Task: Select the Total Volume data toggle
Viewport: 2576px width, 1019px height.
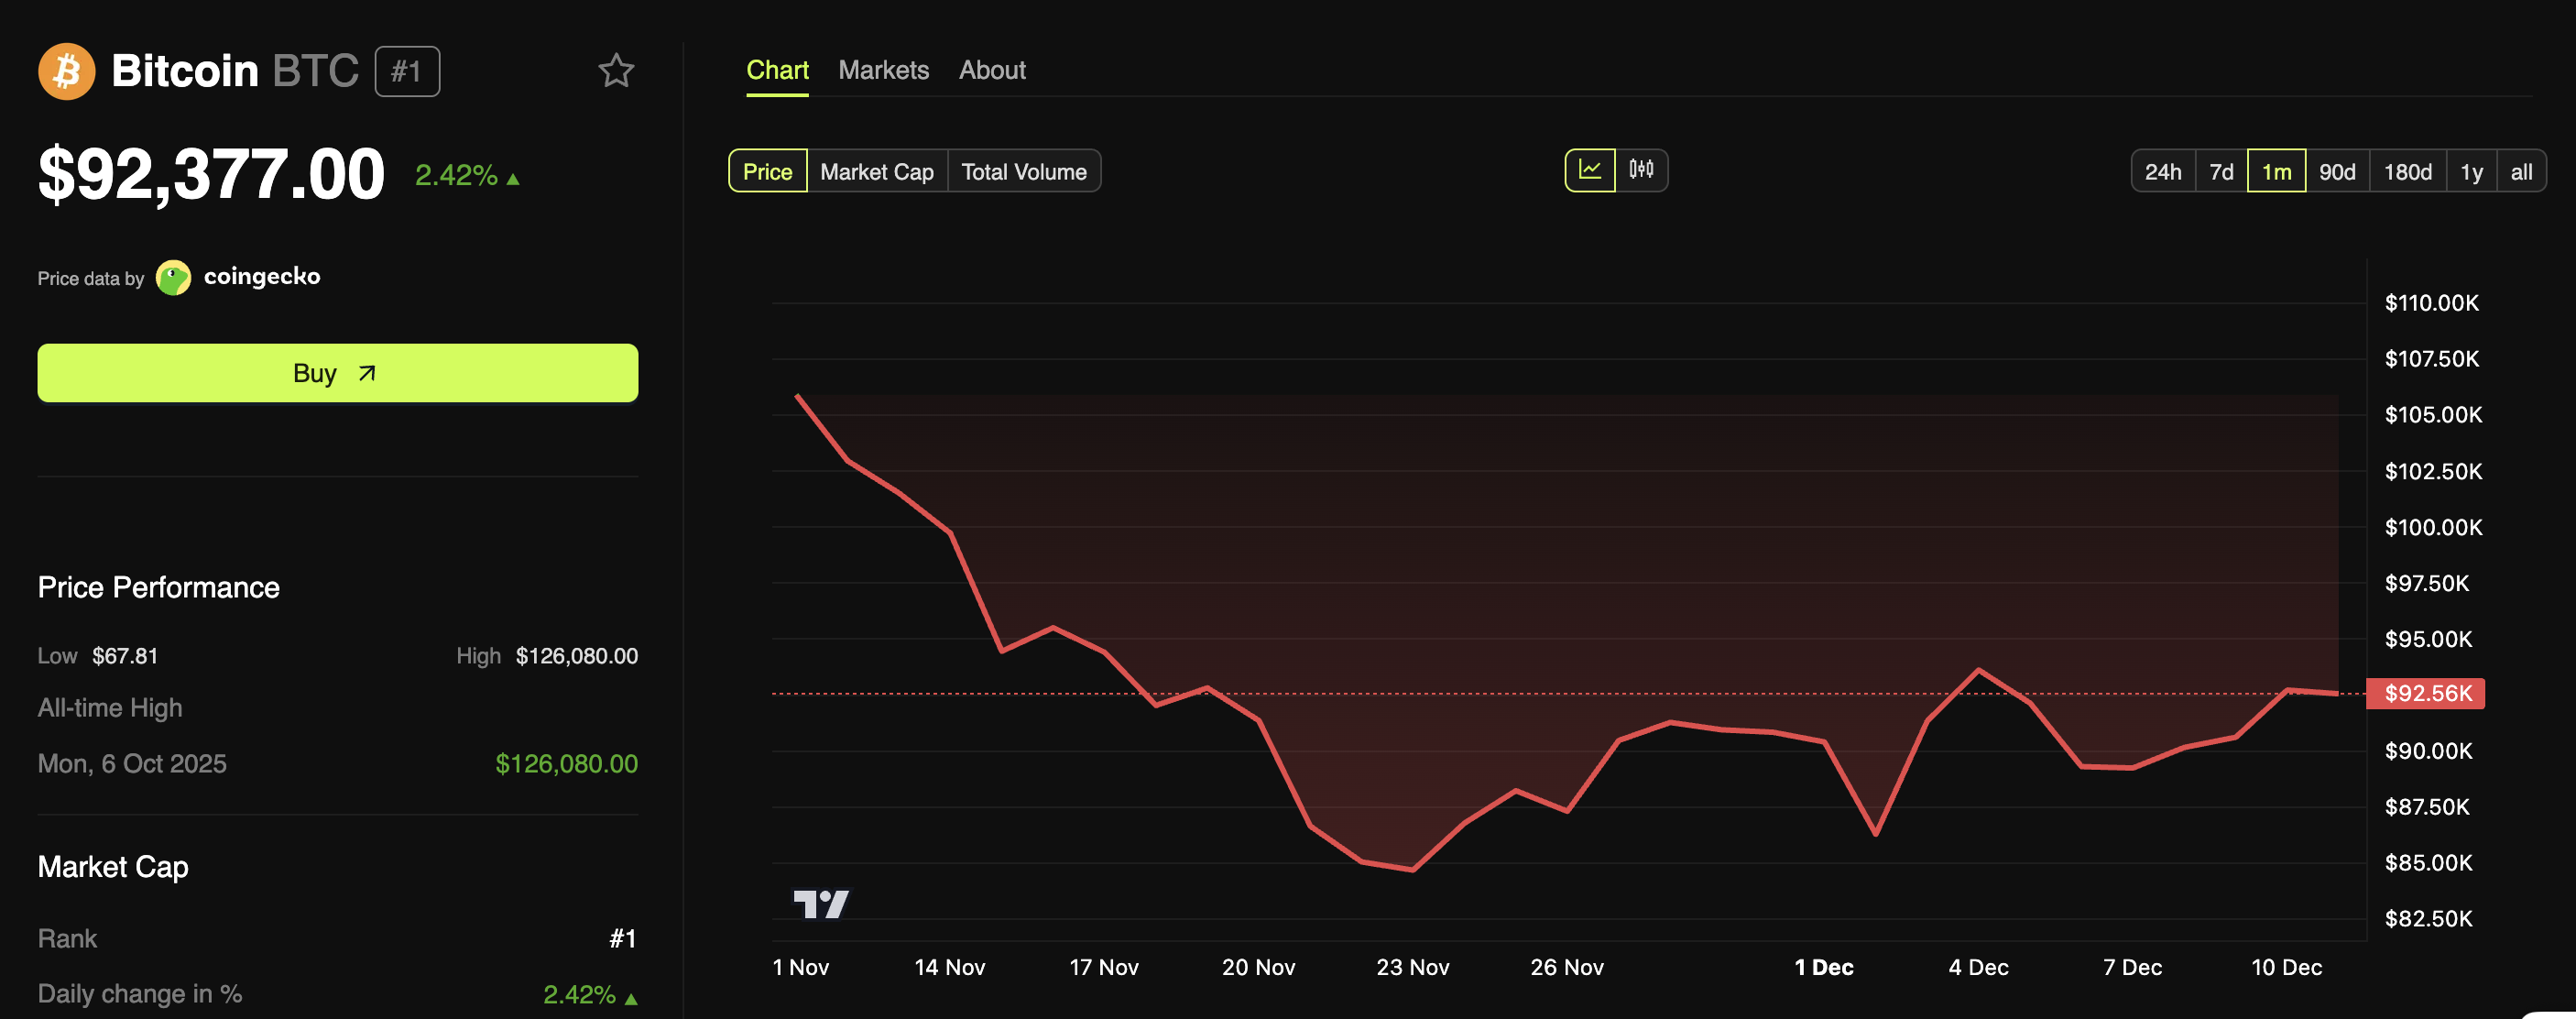Action: pos(1023,171)
